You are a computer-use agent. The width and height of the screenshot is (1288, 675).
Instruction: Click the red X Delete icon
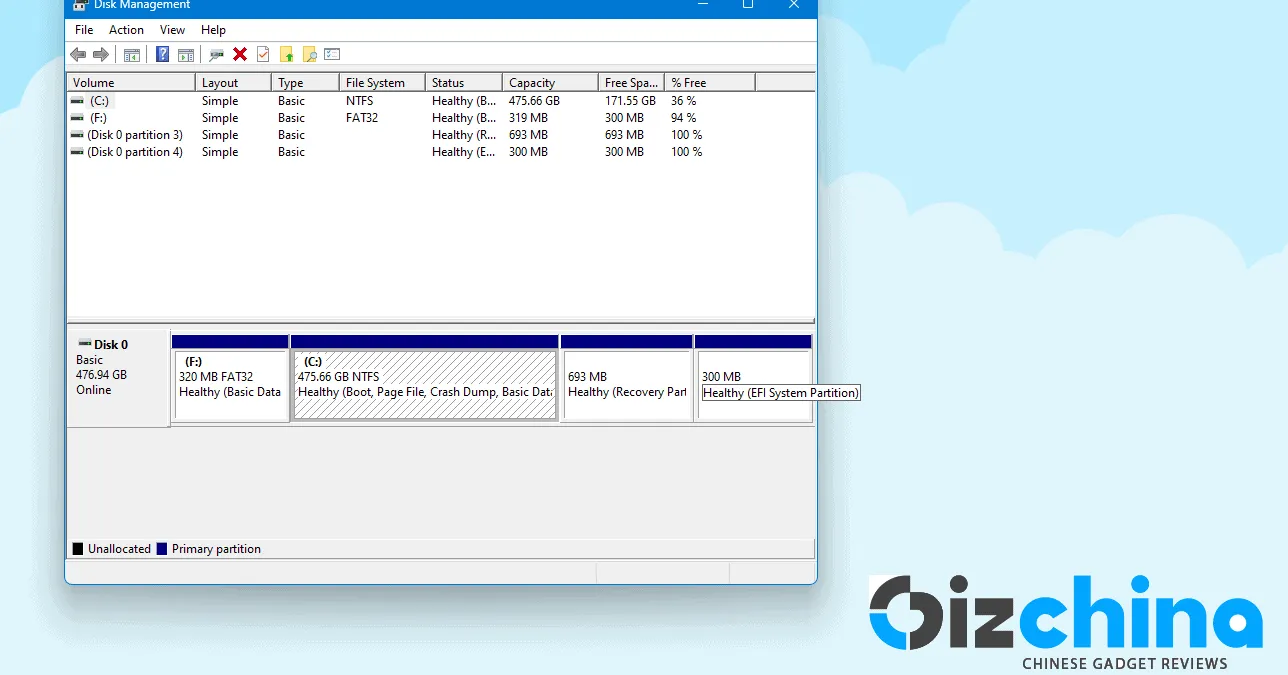pyautogui.click(x=240, y=55)
